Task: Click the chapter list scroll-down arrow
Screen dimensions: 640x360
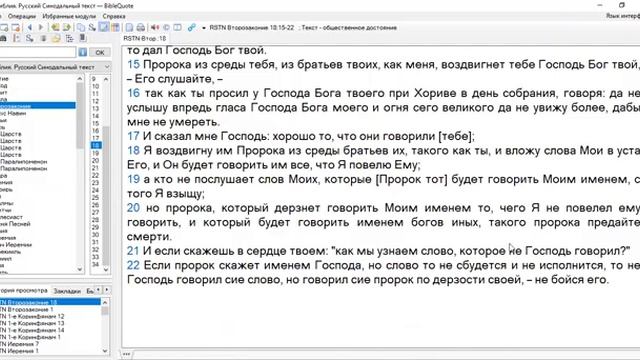Action: [x=106, y=269]
